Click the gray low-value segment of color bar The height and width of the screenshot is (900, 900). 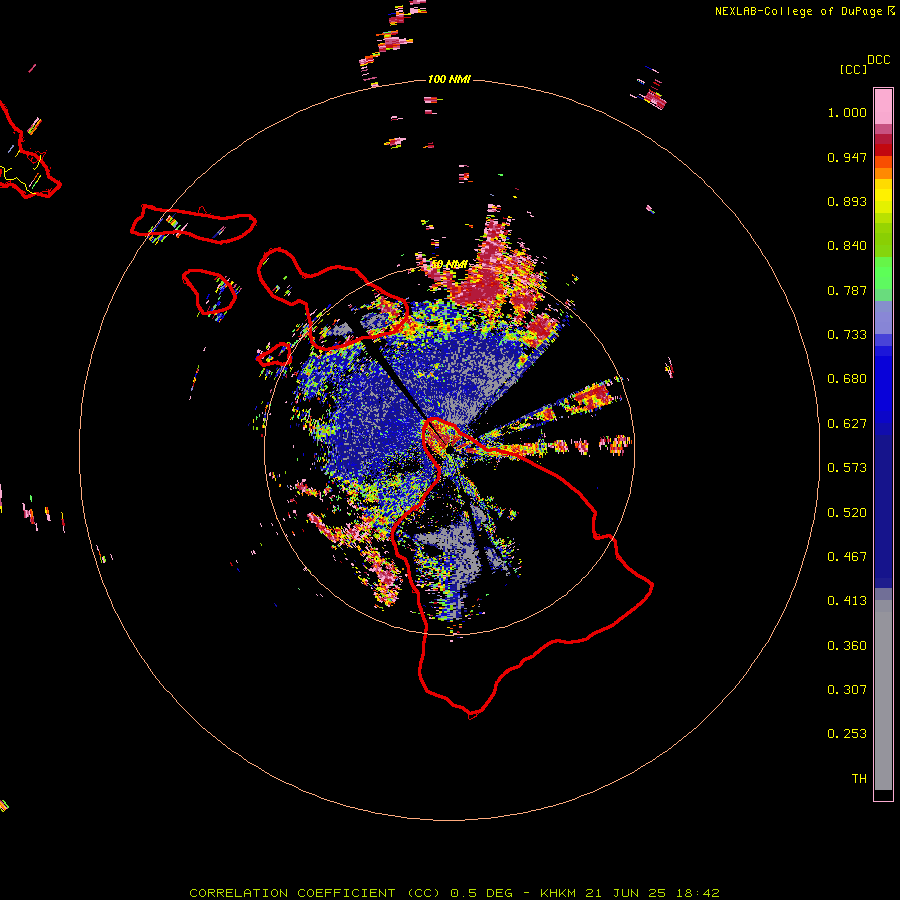pyautogui.click(x=883, y=695)
